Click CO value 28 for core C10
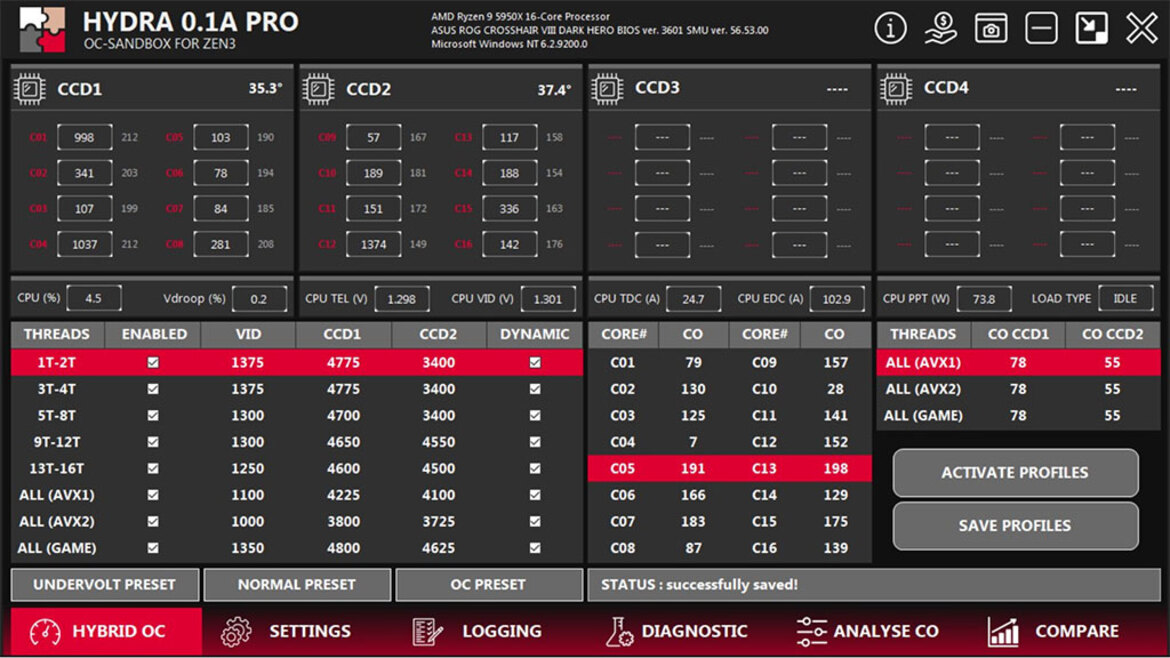1170x658 pixels. pyautogui.click(x=836, y=389)
